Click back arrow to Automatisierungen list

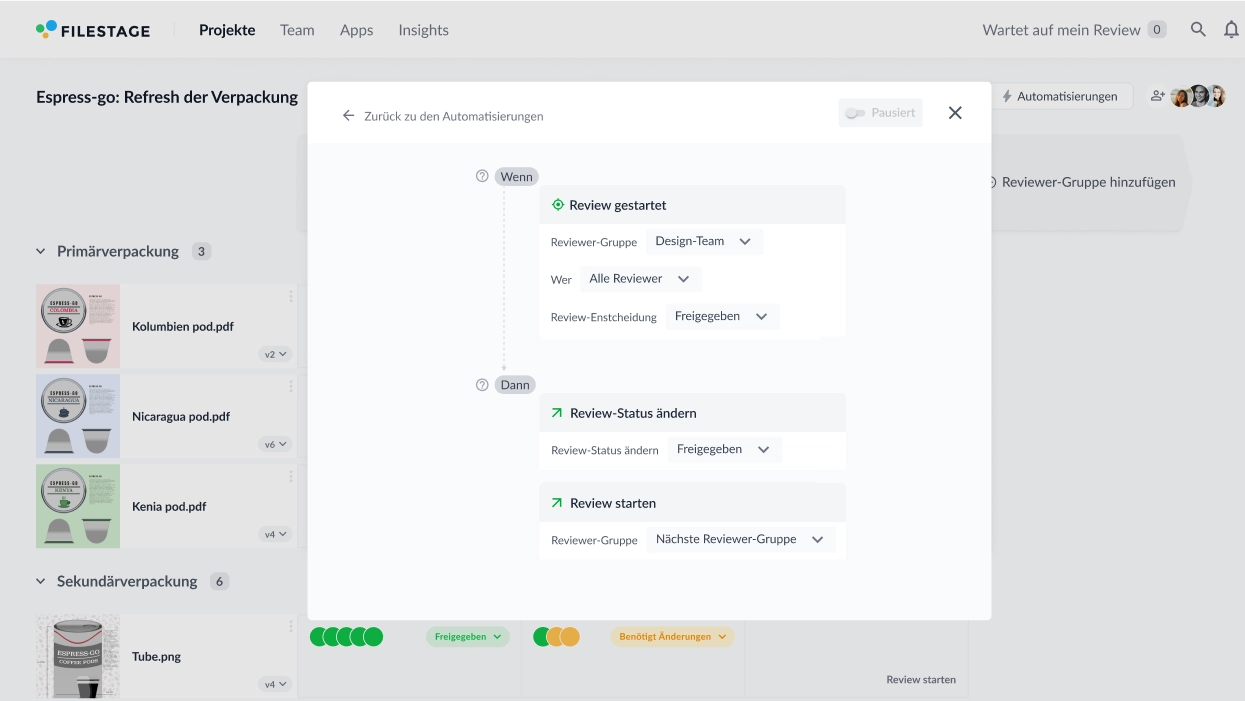tap(349, 116)
